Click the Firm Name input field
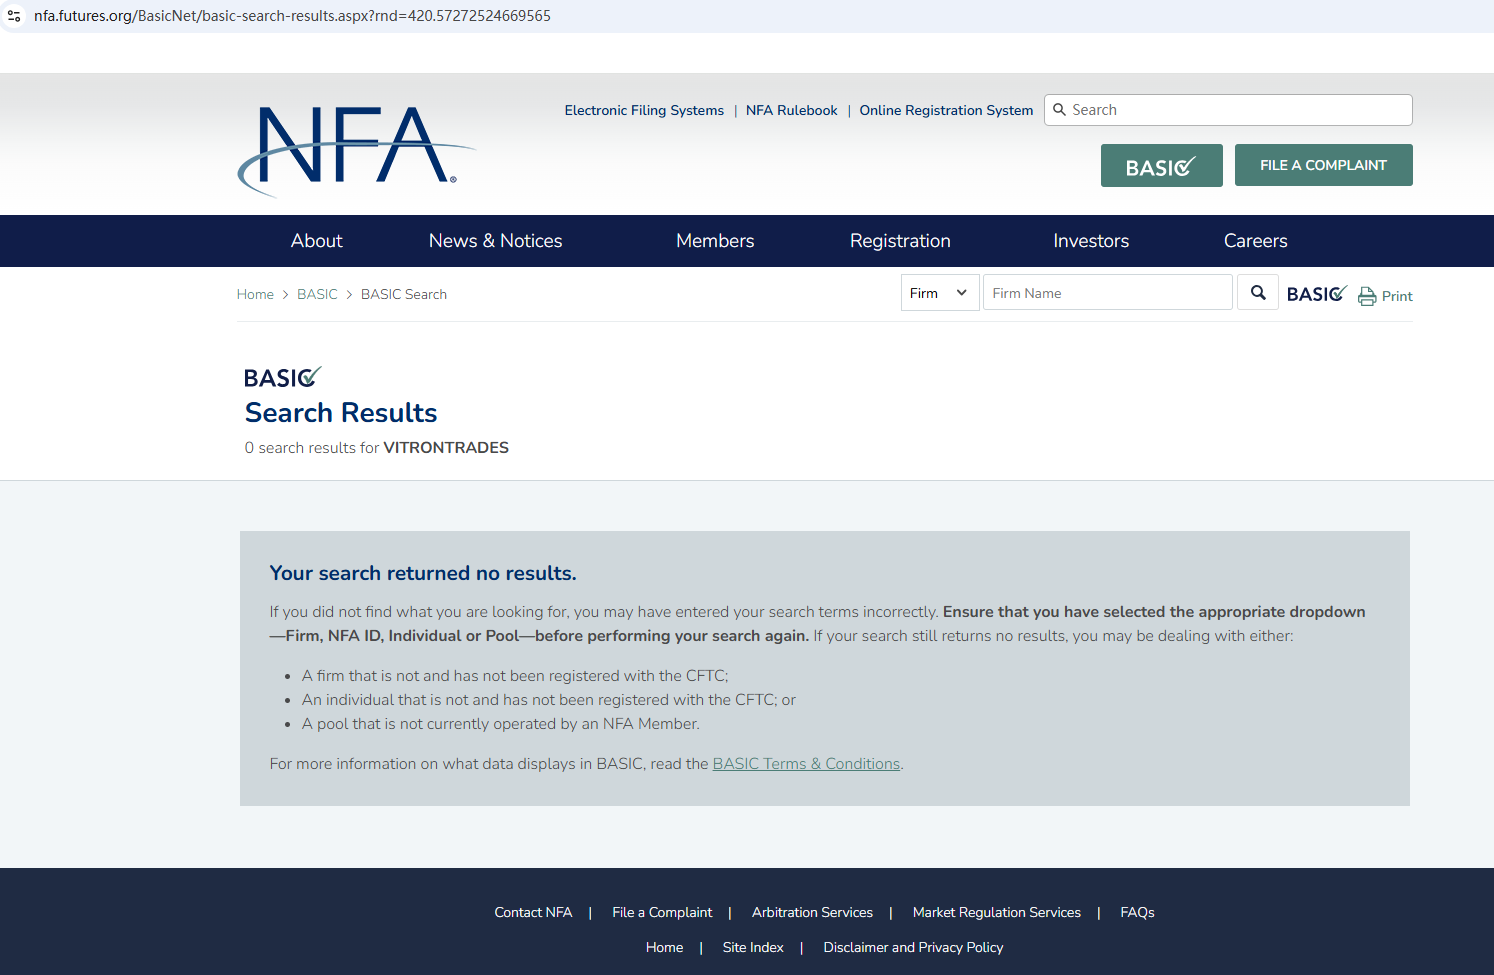Image resolution: width=1494 pixels, height=975 pixels. [x=1107, y=293]
